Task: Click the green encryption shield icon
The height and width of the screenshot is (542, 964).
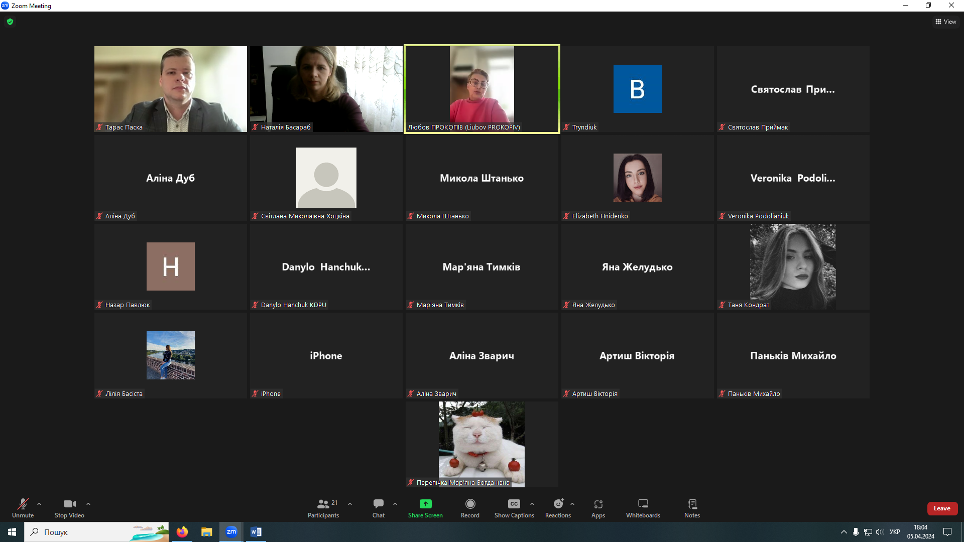Action: 10,21
